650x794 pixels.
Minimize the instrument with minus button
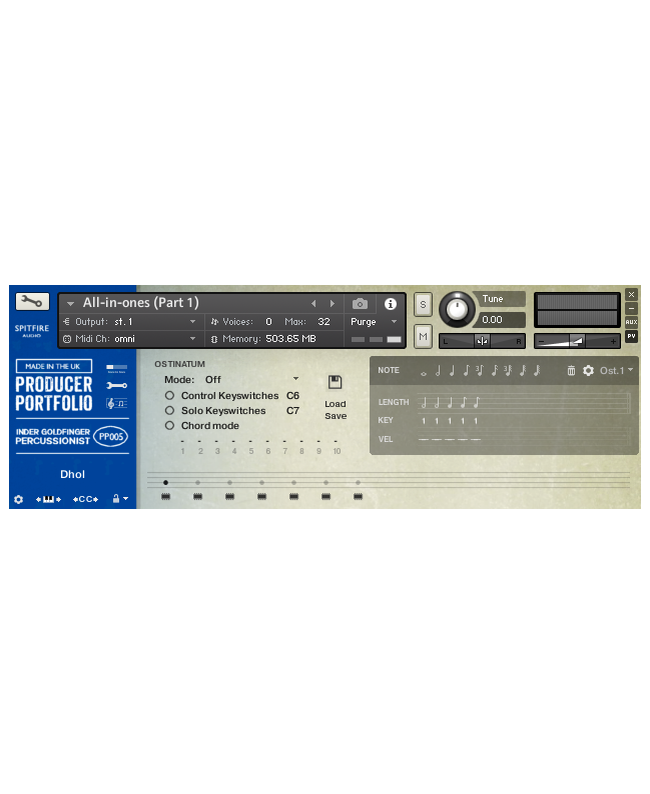pos(631,308)
